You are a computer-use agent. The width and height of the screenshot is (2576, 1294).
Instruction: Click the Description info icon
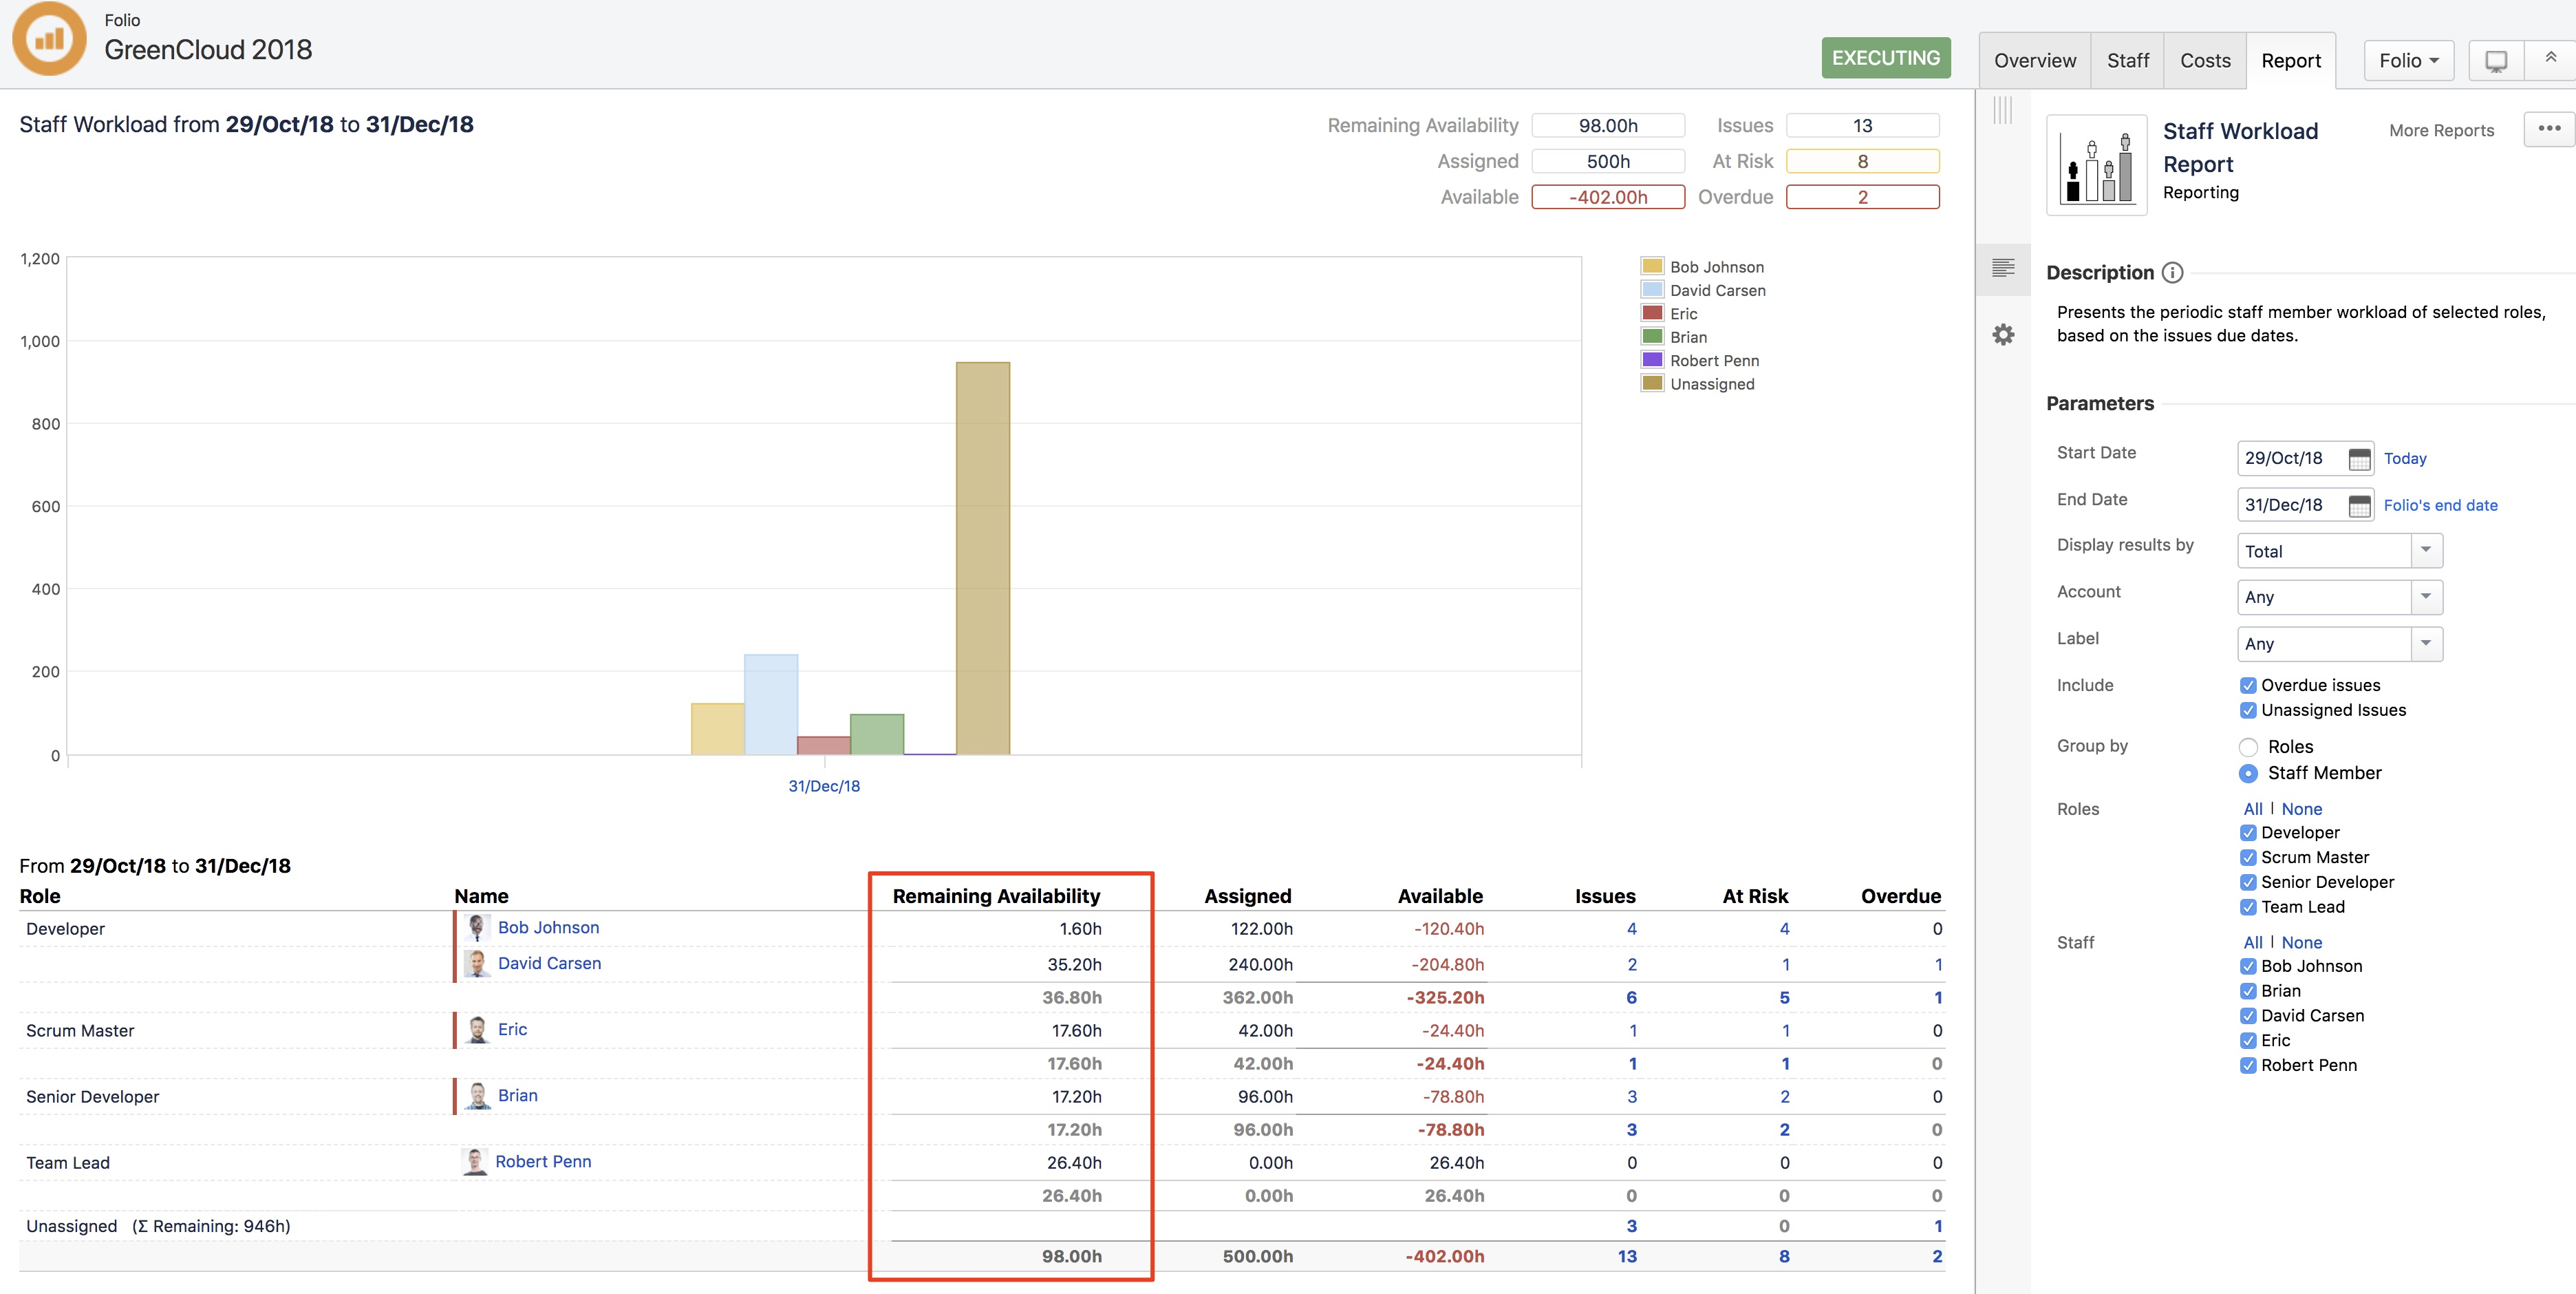tap(2172, 273)
